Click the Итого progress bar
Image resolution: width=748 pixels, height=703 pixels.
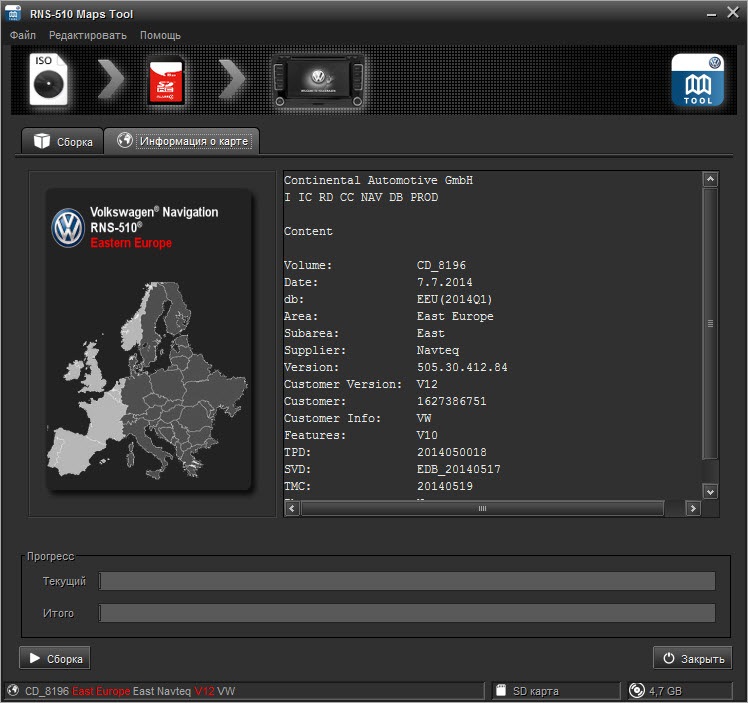[x=407, y=613]
